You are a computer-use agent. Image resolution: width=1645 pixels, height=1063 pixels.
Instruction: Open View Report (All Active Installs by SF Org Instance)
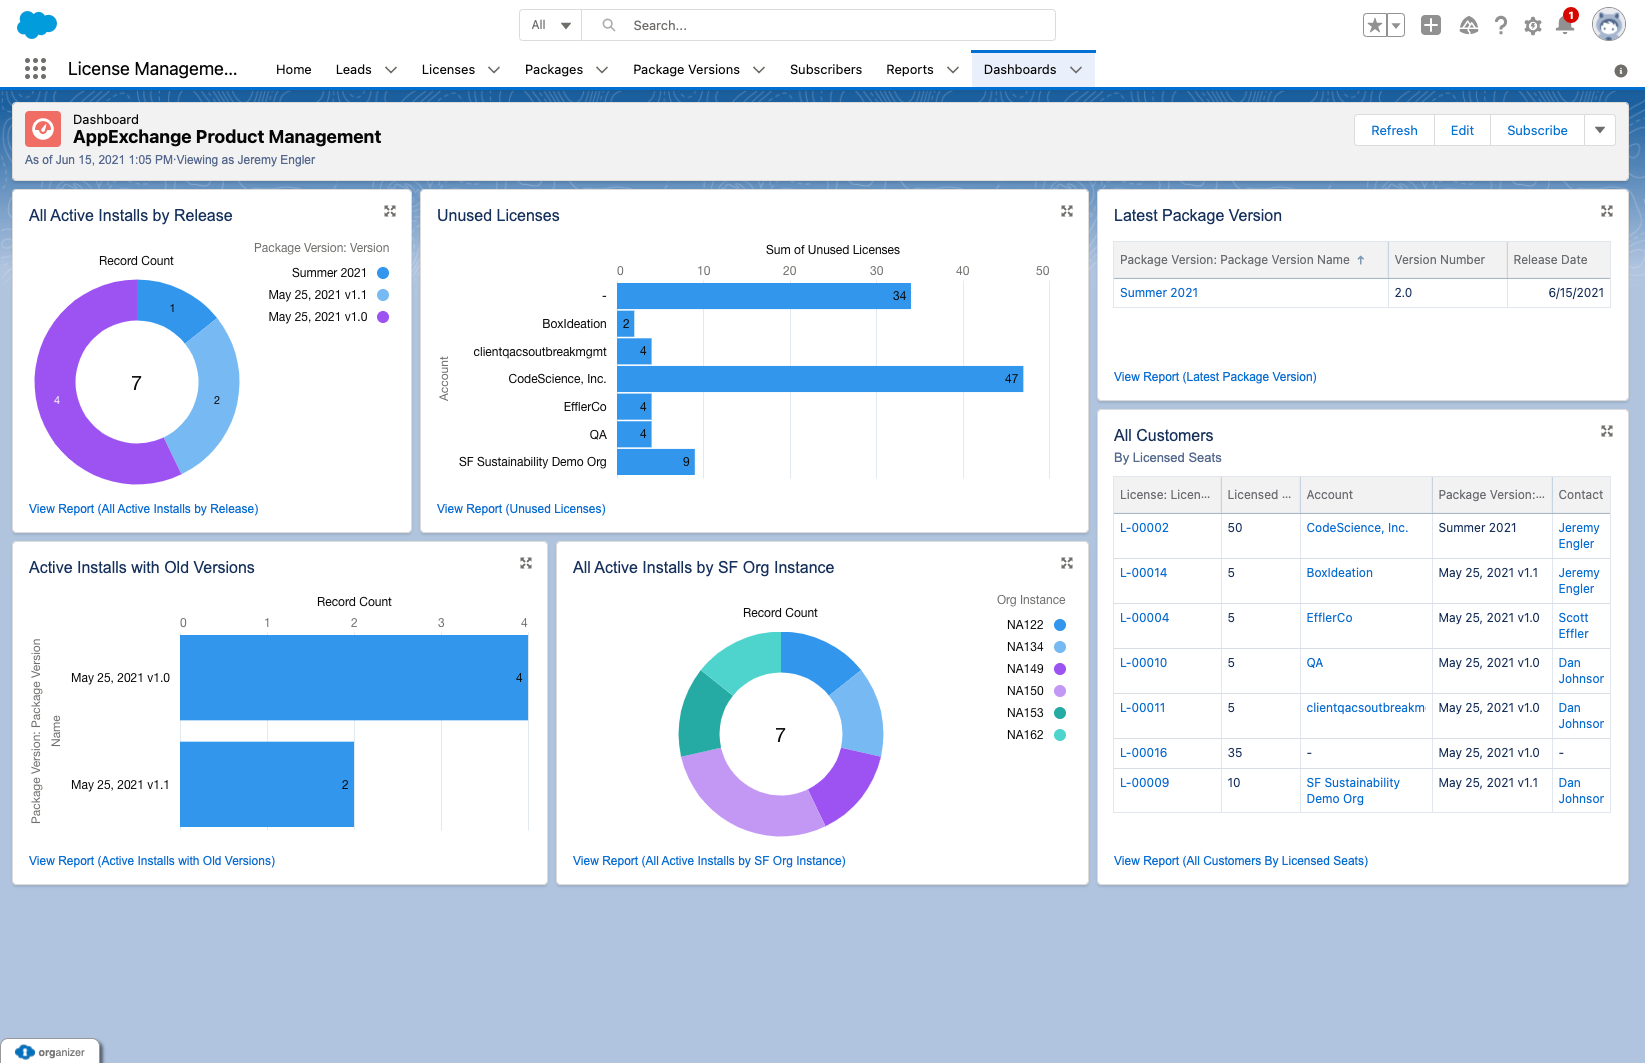[x=709, y=861]
